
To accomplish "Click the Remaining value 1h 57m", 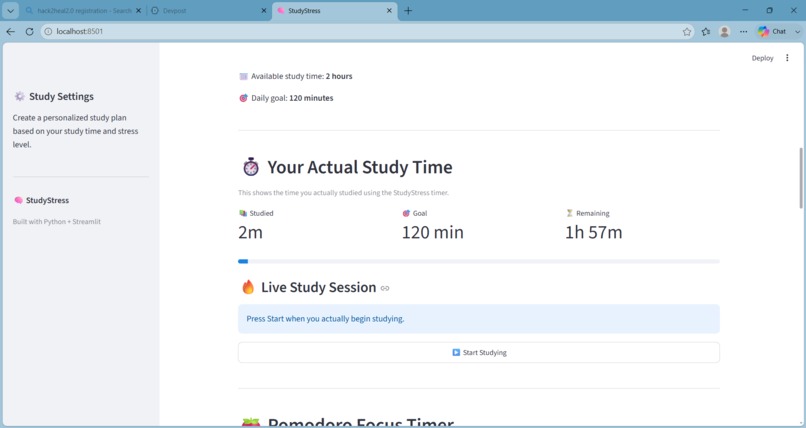I will (x=594, y=232).
